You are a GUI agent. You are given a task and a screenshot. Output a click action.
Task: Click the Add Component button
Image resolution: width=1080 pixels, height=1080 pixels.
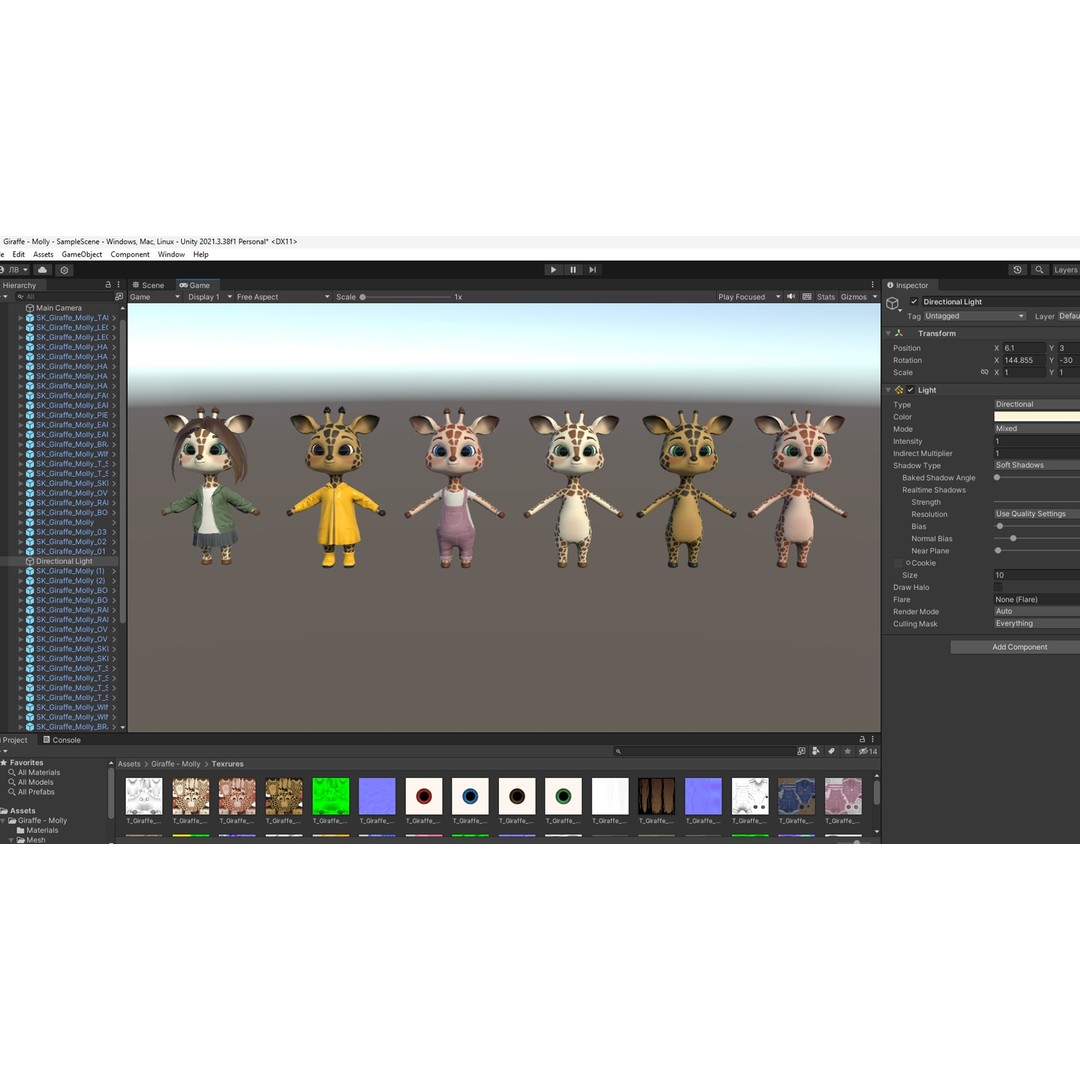[1019, 647]
